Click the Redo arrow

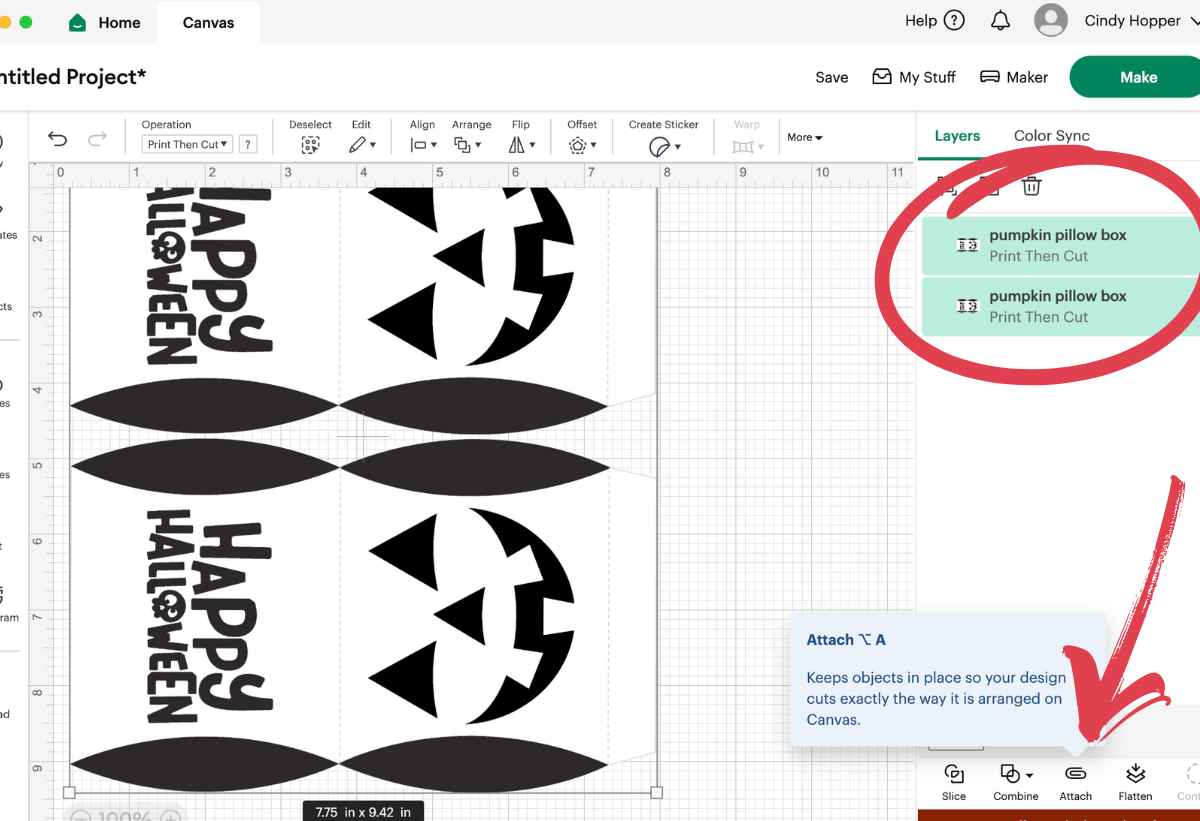pos(97,140)
